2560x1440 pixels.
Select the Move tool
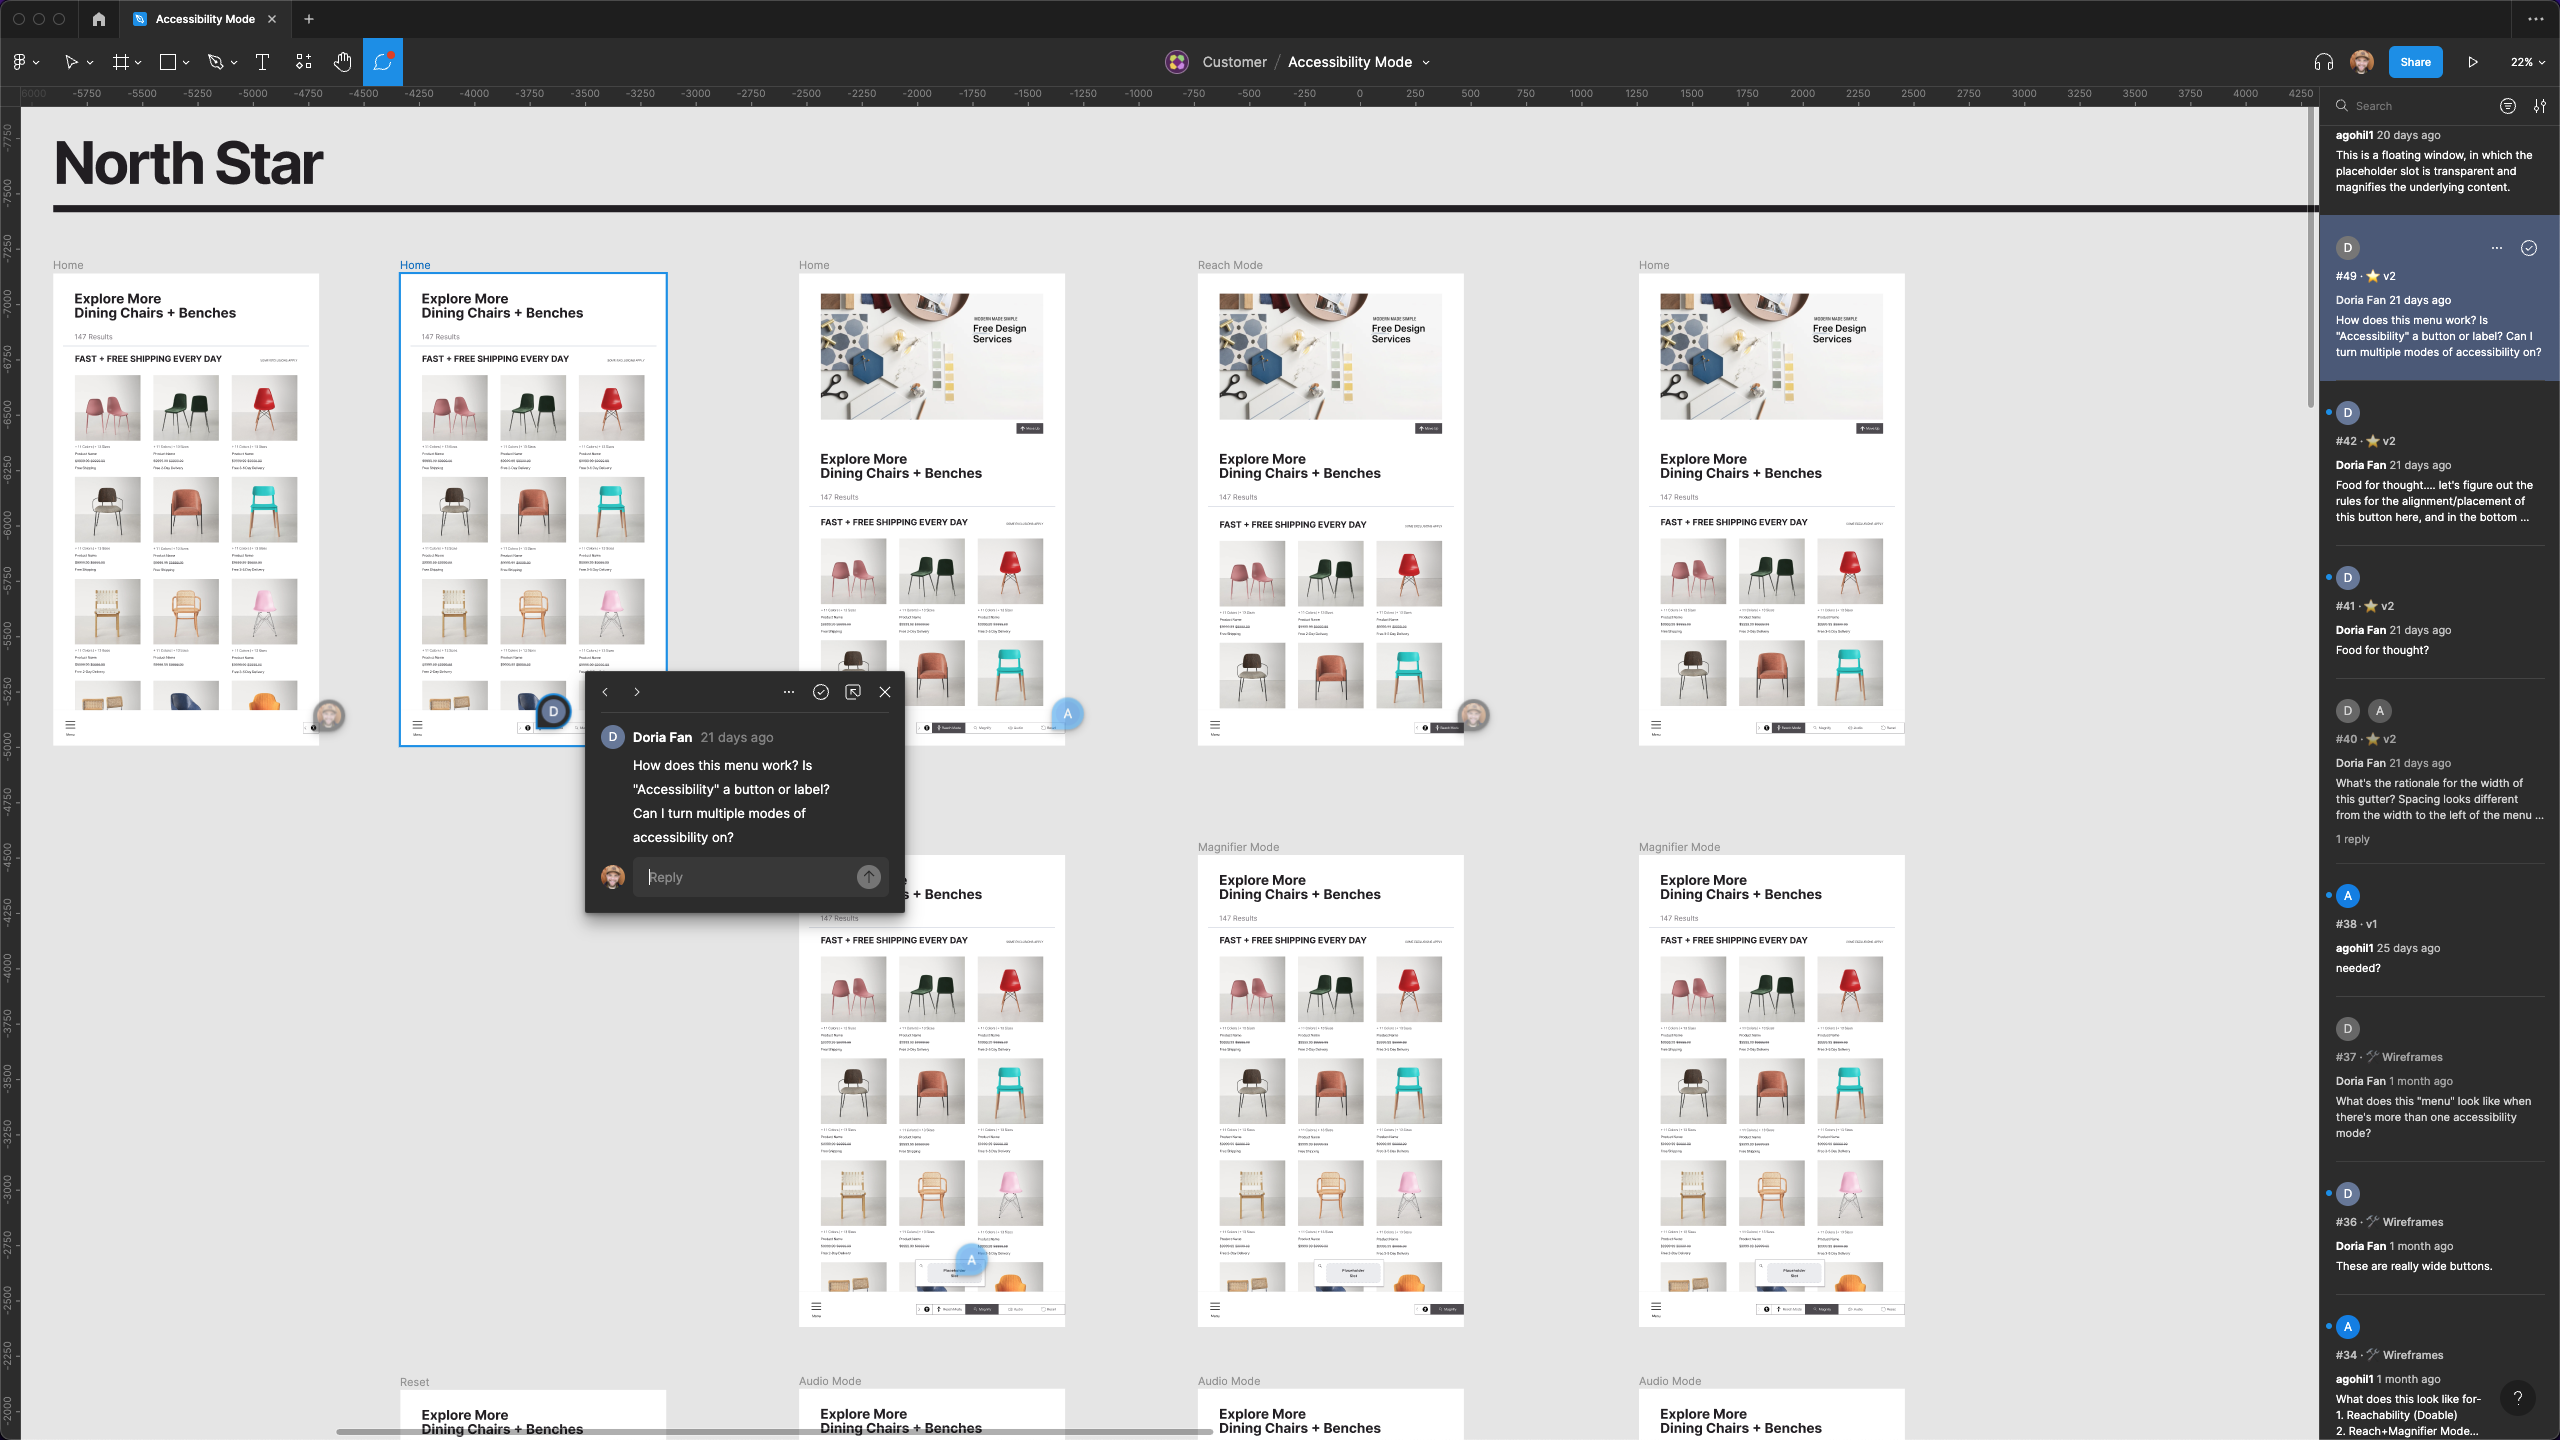coord(71,62)
